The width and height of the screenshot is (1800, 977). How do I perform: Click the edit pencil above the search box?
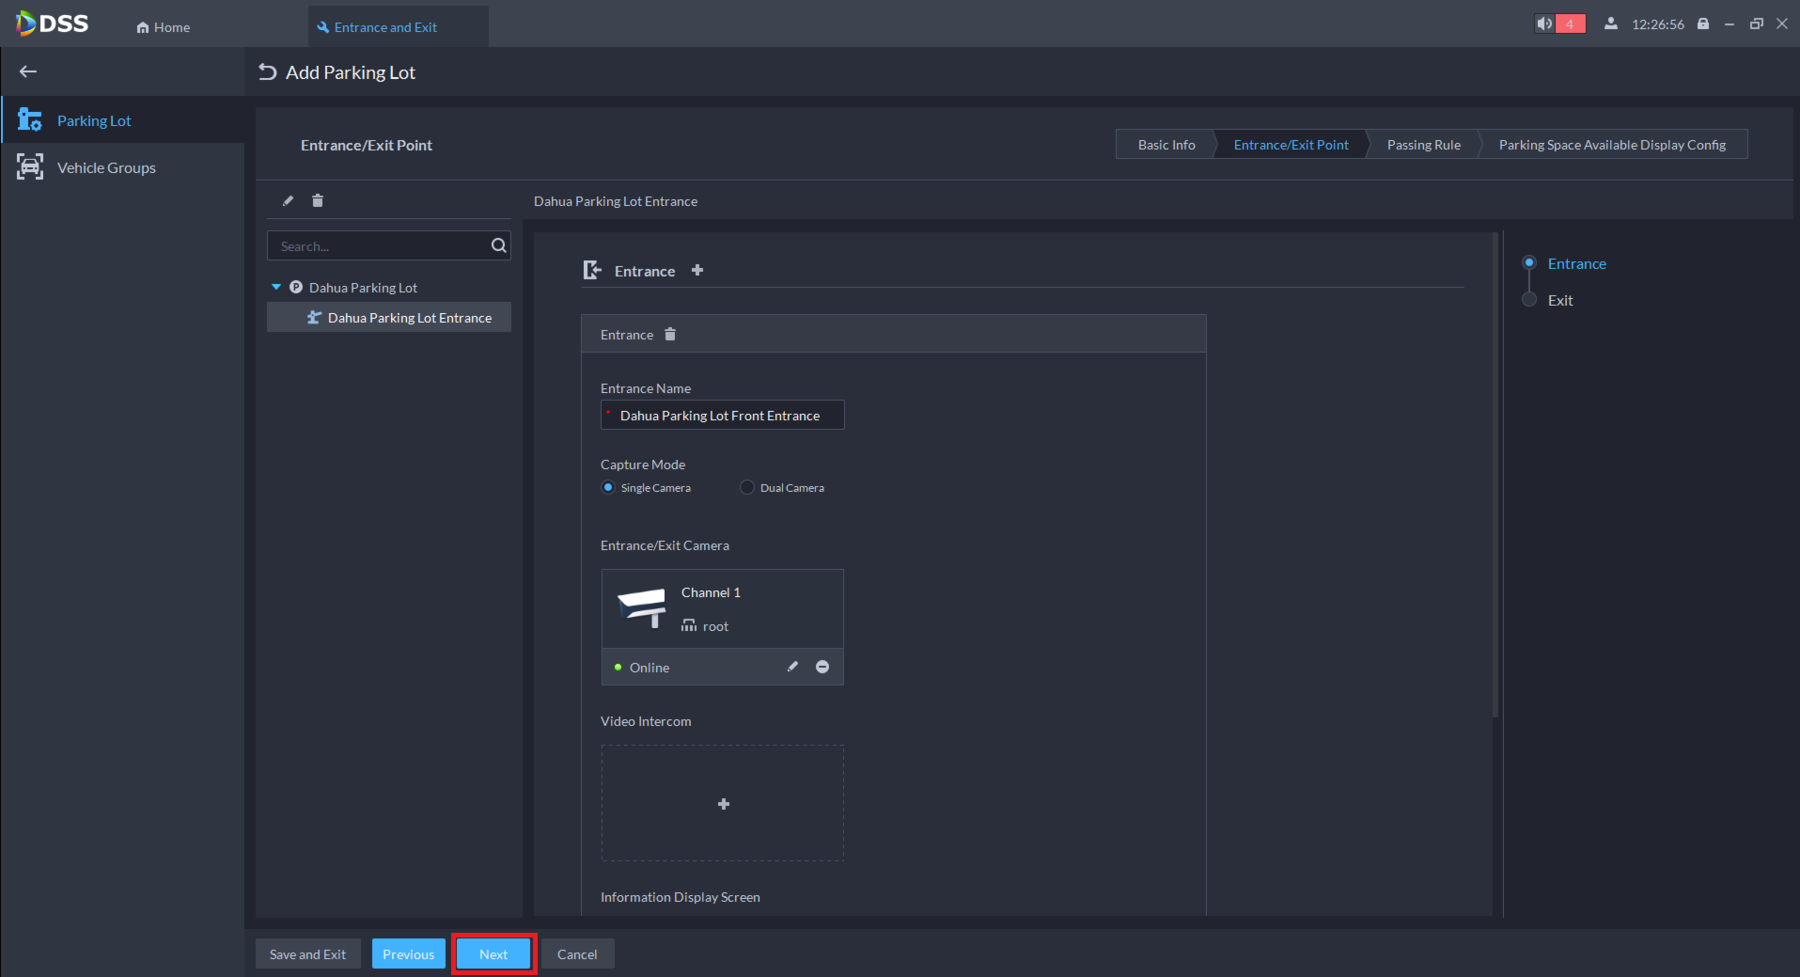point(288,201)
